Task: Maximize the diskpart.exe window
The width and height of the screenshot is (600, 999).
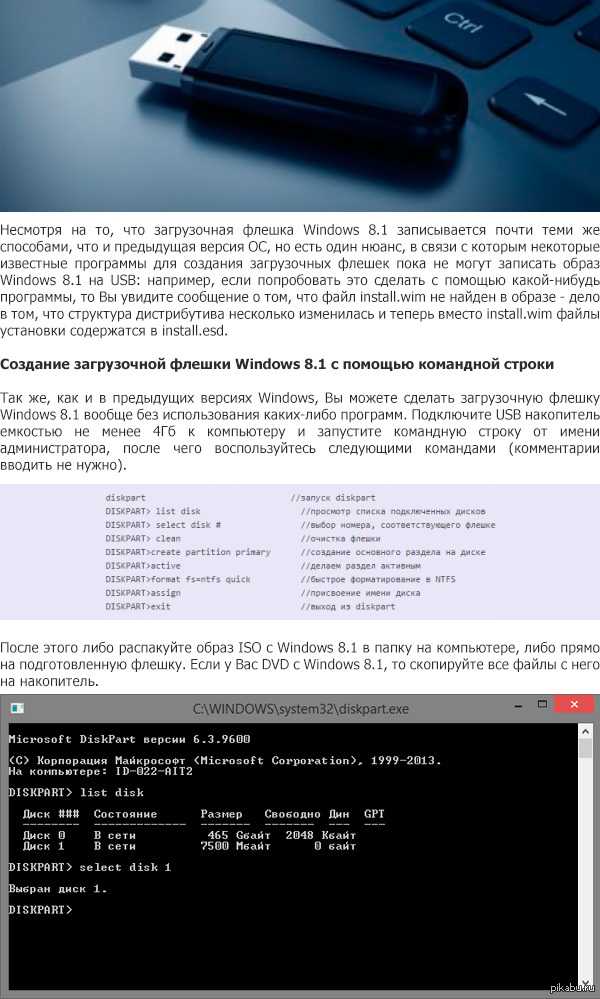Action: (x=542, y=704)
